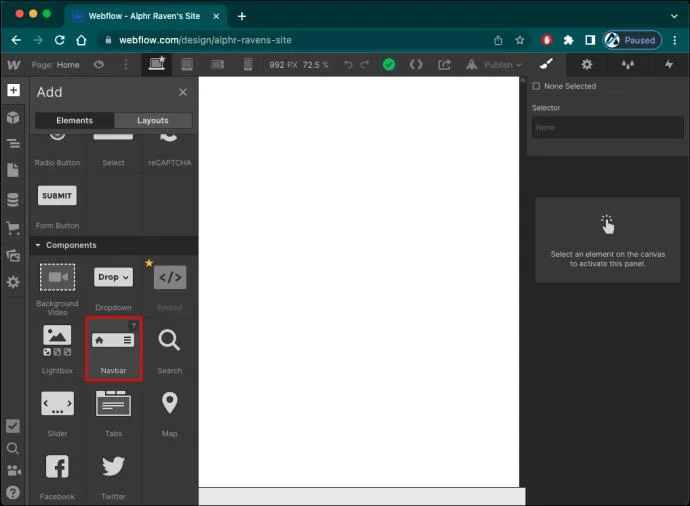Viewport: 690px width, 506px height.
Task: Open the Interactions lightning tab
Action: pos(668,65)
